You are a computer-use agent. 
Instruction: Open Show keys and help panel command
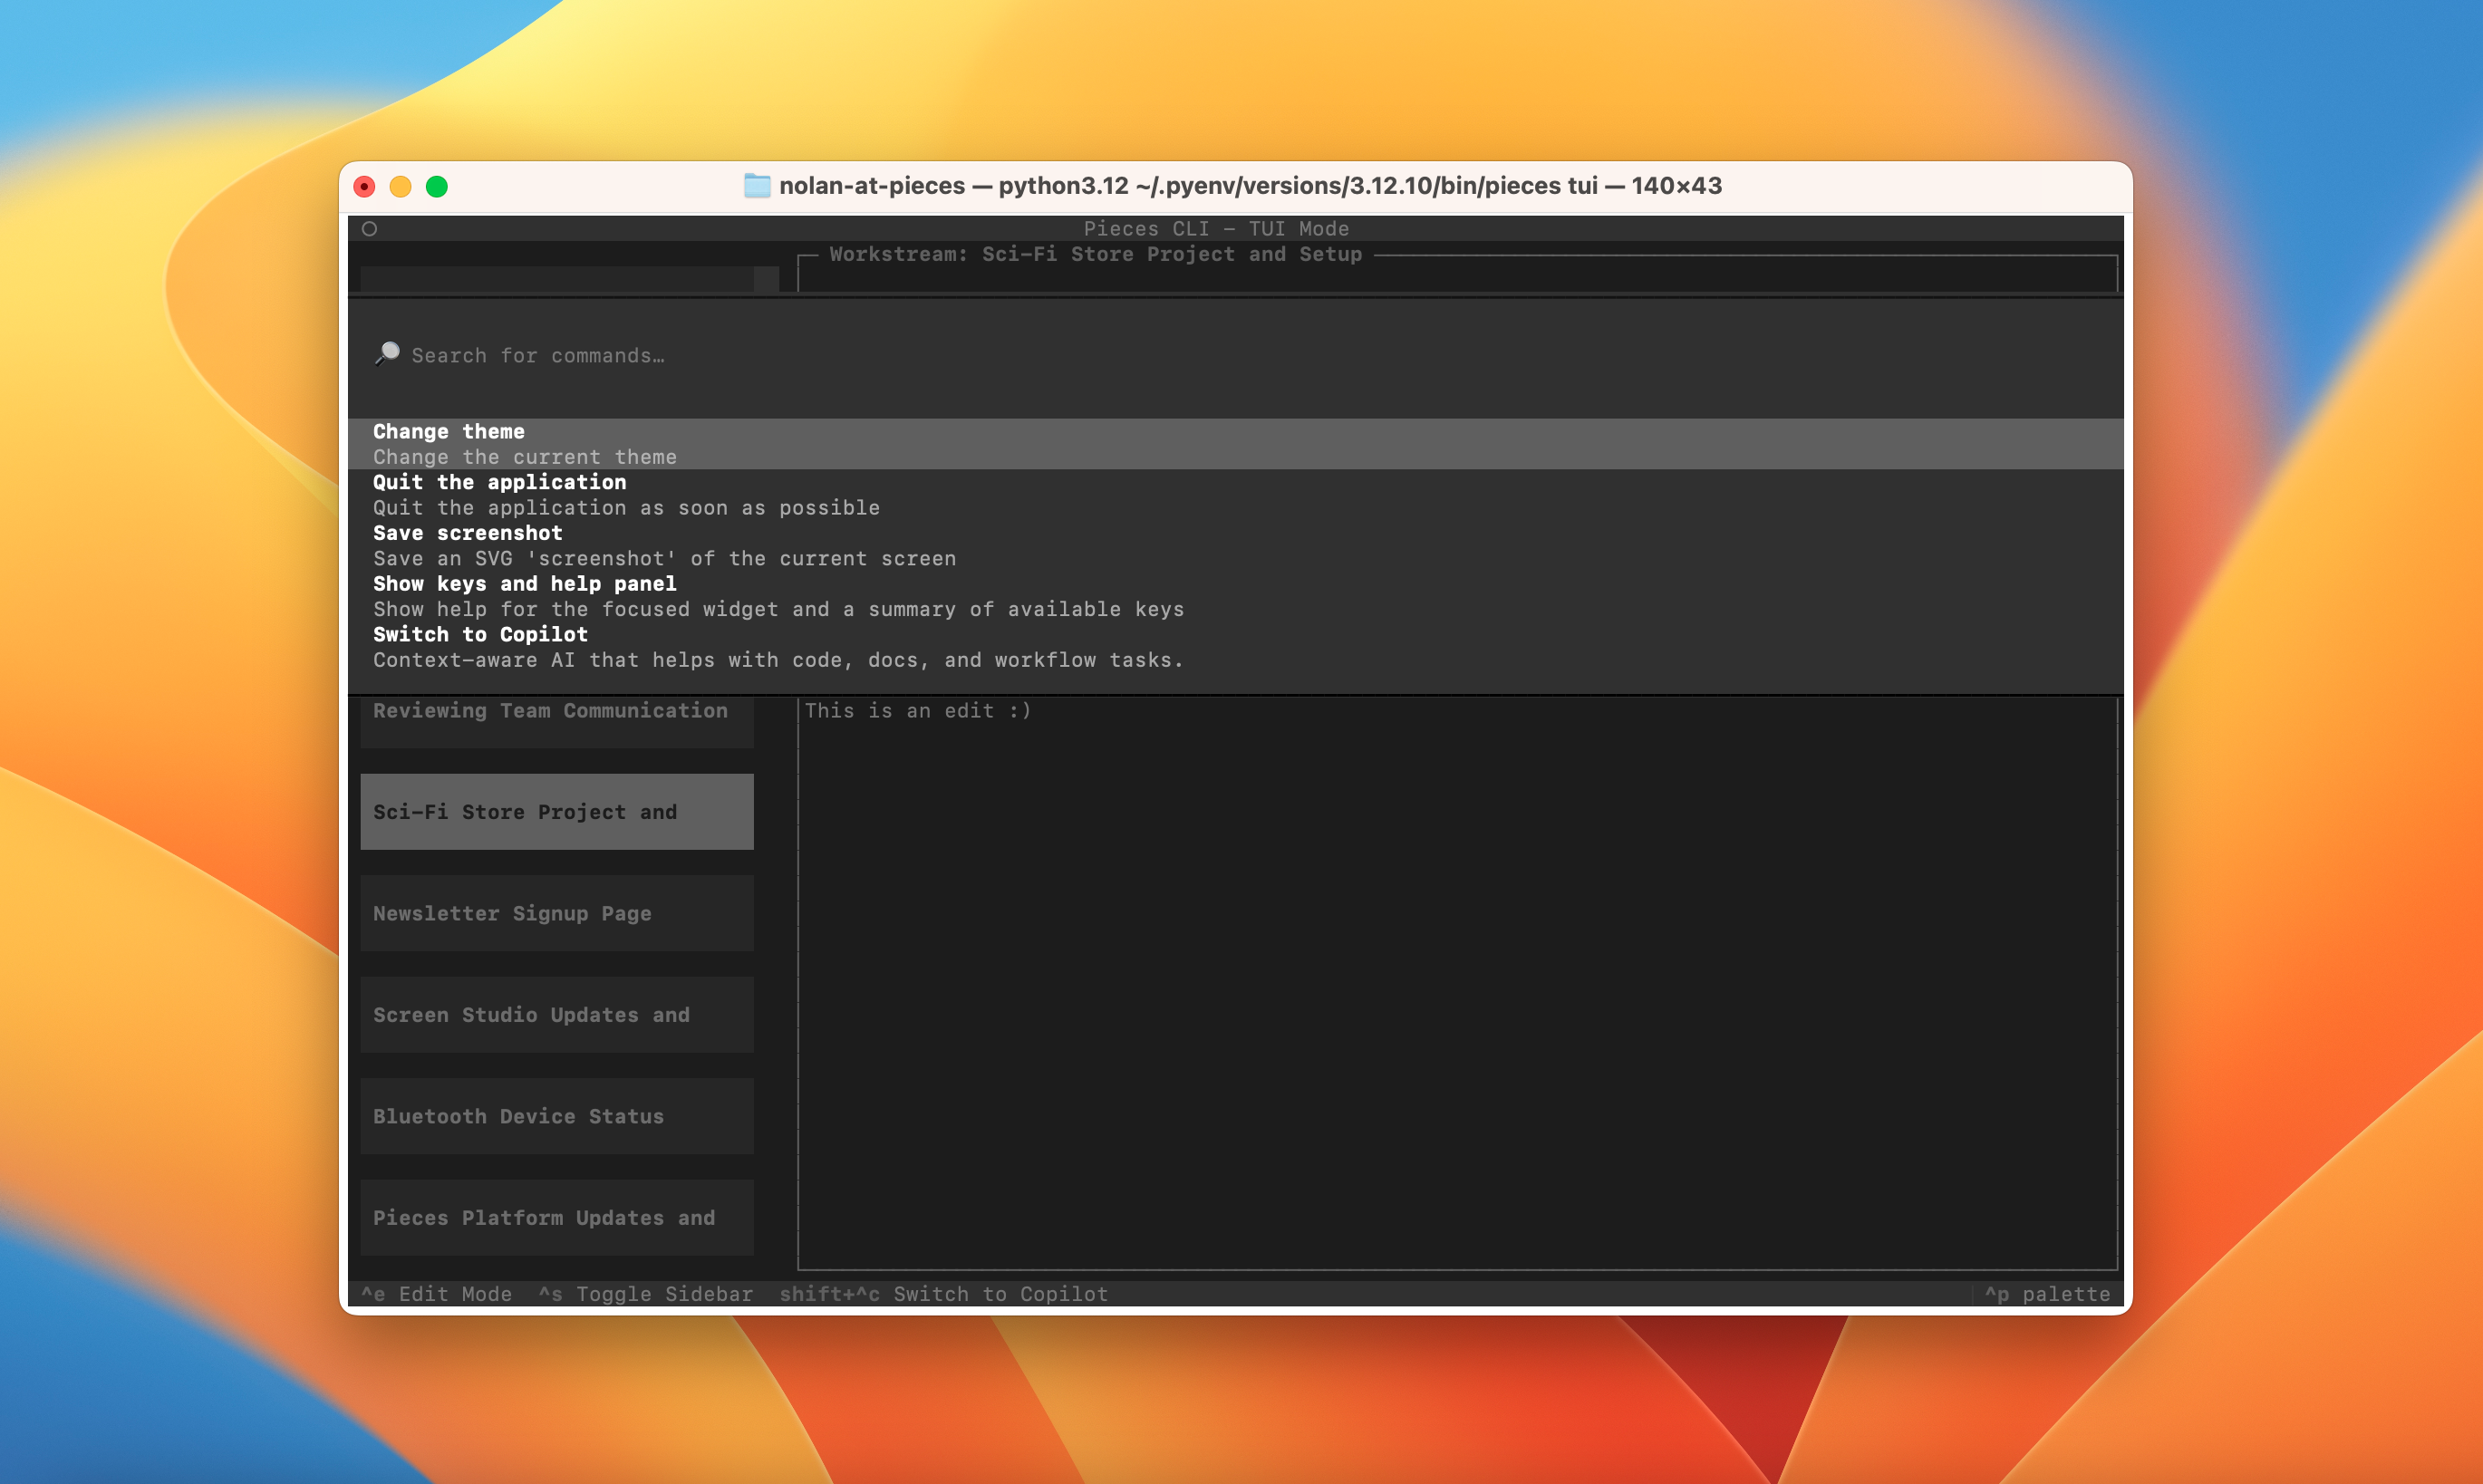pyautogui.click(x=1236, y=596)
